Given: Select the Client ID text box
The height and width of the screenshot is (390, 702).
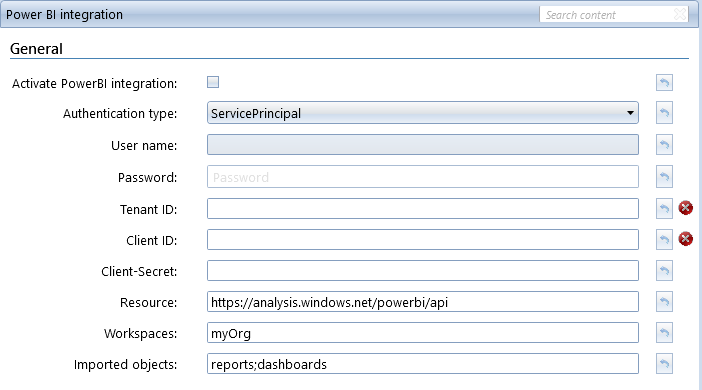Looking at the screenshot, I should 423,240.
